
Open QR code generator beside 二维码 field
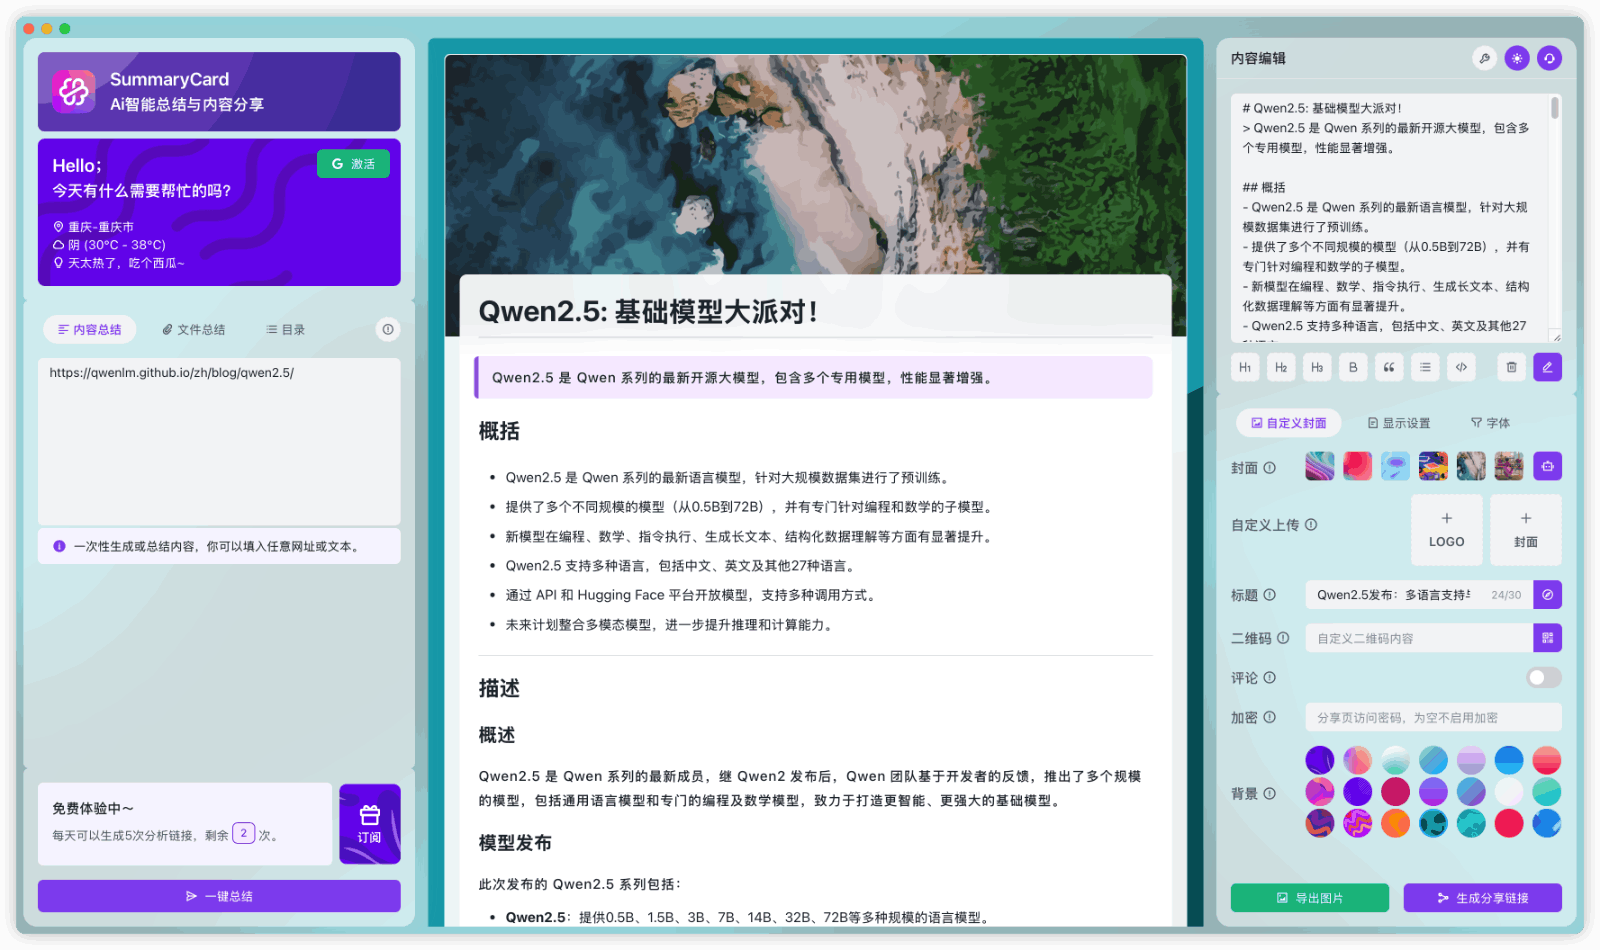1547,637
